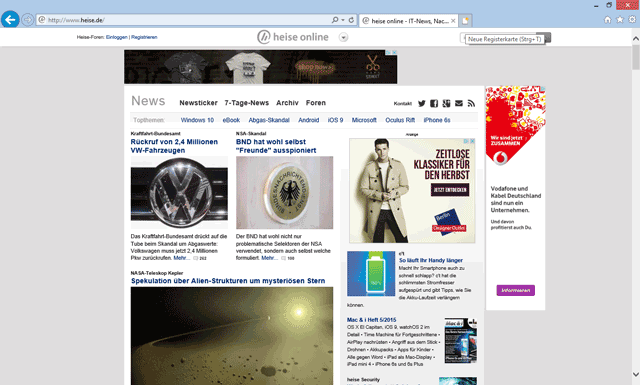This screenshot has height=385, width=640.
Task: Open the address bar dropdown arrow
Action: [343, 20]
